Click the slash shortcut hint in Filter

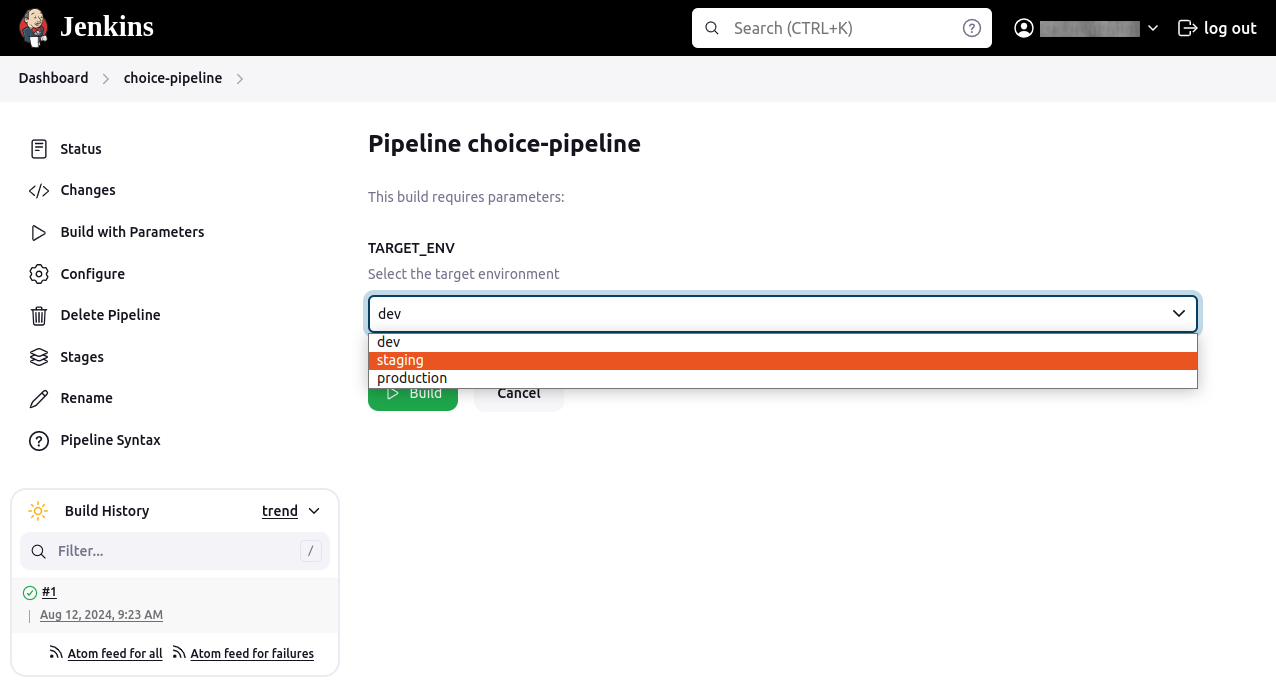coord(311,551)
